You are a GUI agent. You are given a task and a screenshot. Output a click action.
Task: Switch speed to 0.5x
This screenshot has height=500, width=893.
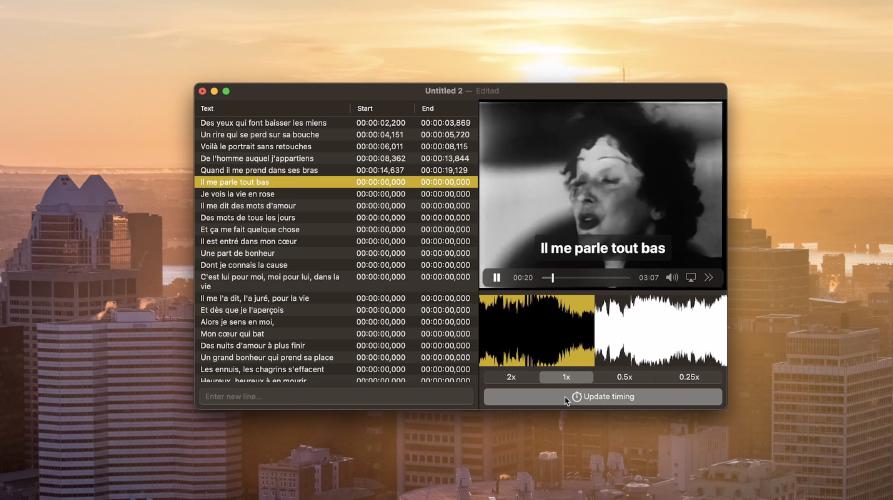tap(624, 377)
